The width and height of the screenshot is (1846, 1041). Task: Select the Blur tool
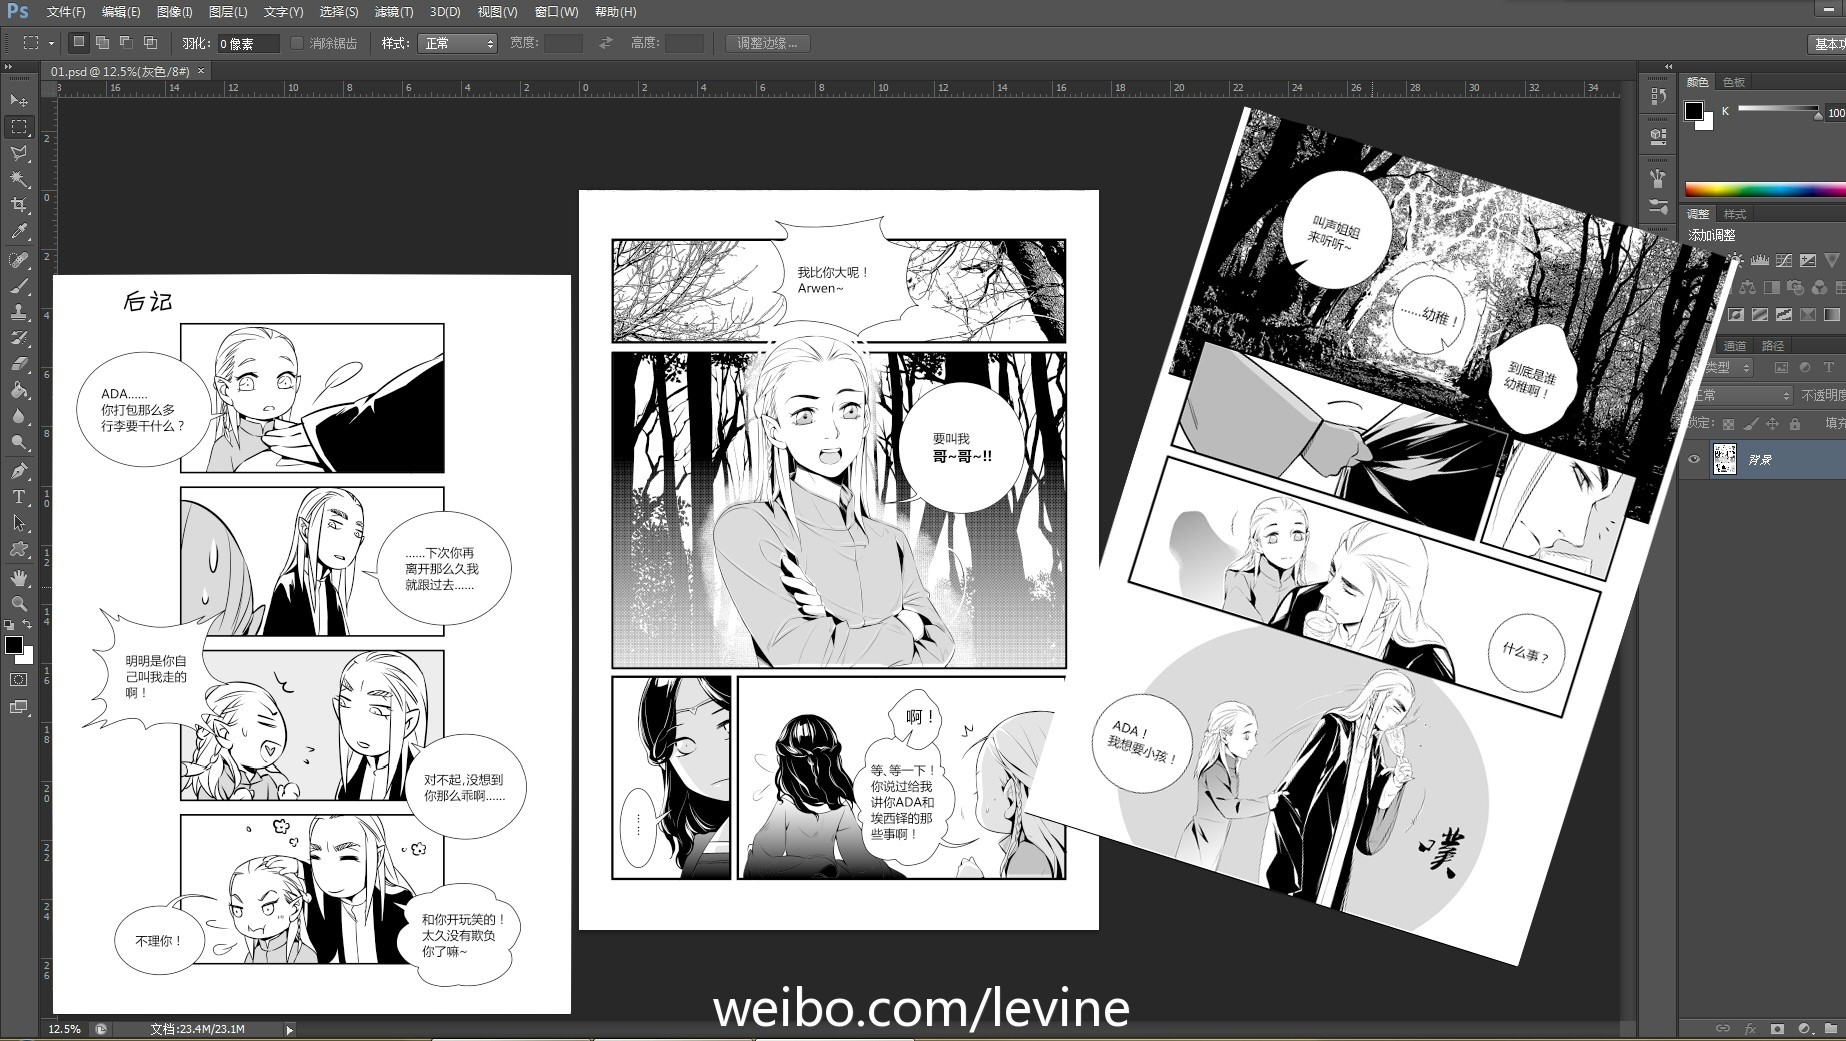pyautogui.click(x=19, y=416)
